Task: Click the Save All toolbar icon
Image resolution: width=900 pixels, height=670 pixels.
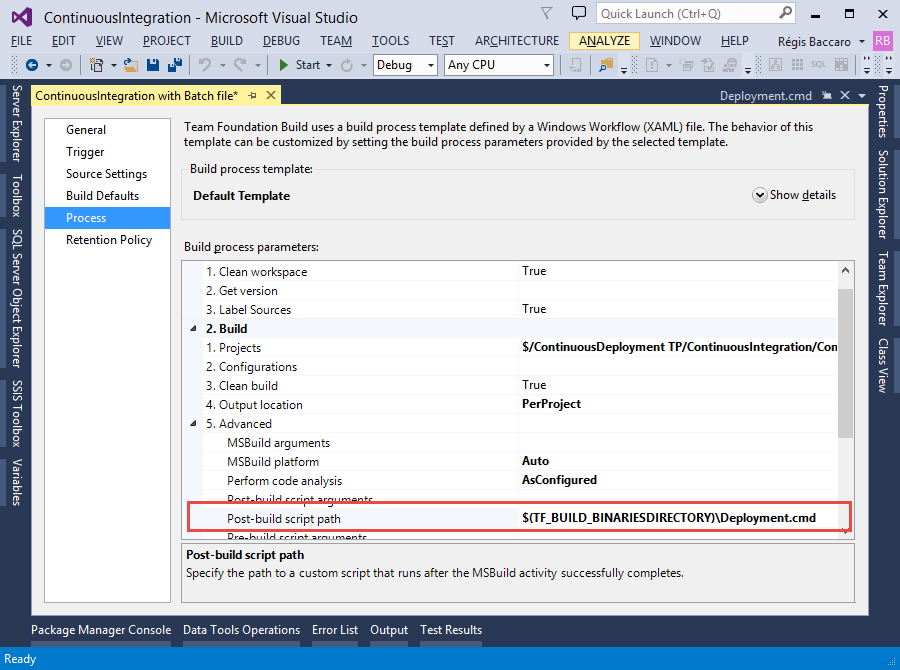Action: pyautogui.click(x=172, y=65)
